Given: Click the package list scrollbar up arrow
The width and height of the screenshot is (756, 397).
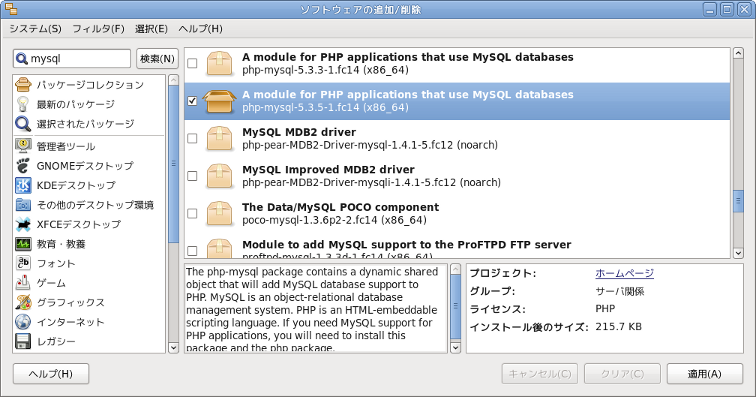Looking at the screenshot, I should coord(738,53).
